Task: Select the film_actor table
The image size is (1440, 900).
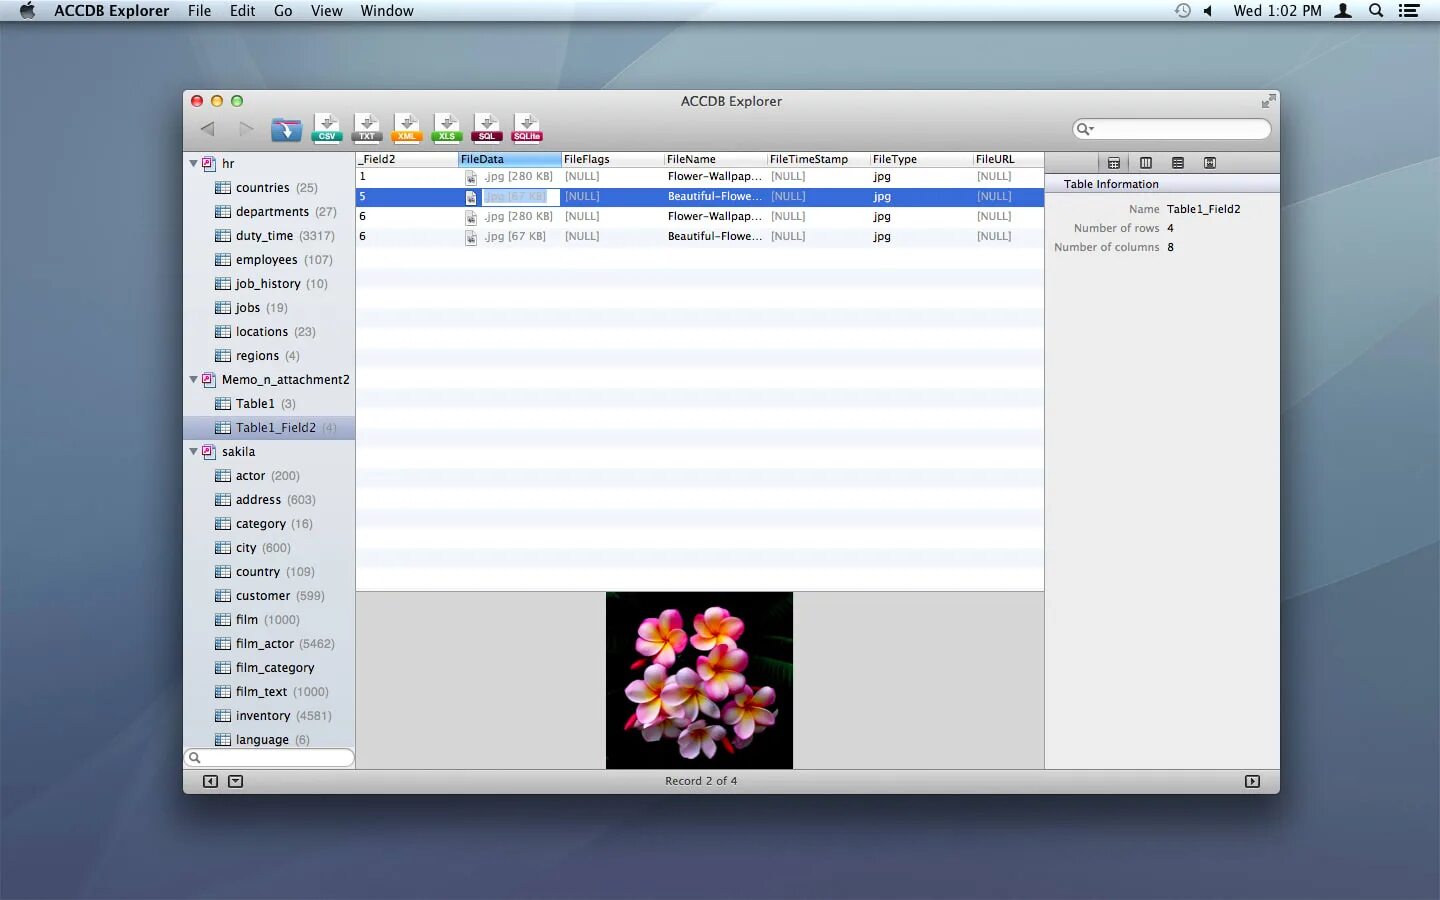Action: pos(269,643)
